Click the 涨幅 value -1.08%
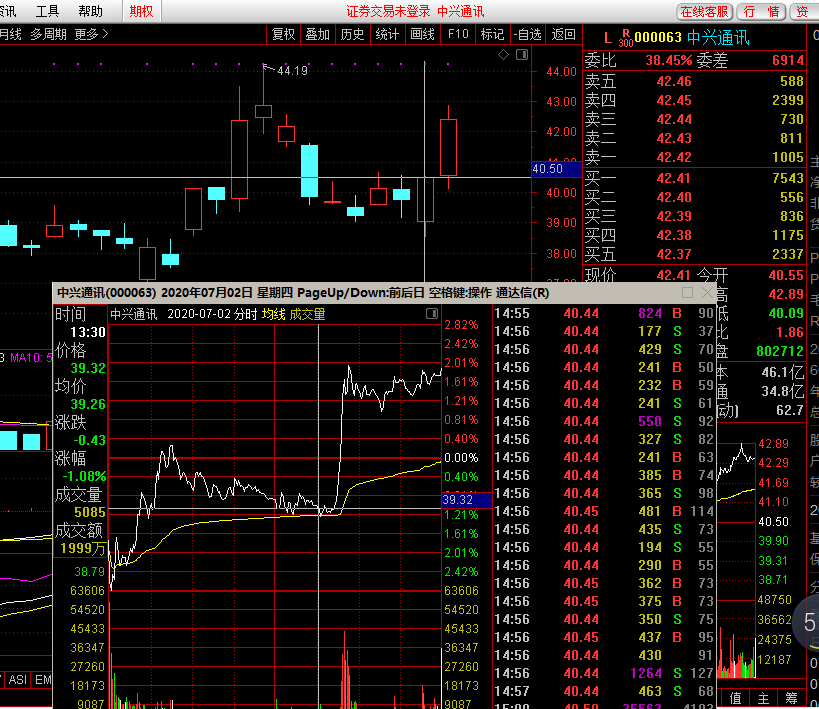819x709 pixels. tap(84, 476)
